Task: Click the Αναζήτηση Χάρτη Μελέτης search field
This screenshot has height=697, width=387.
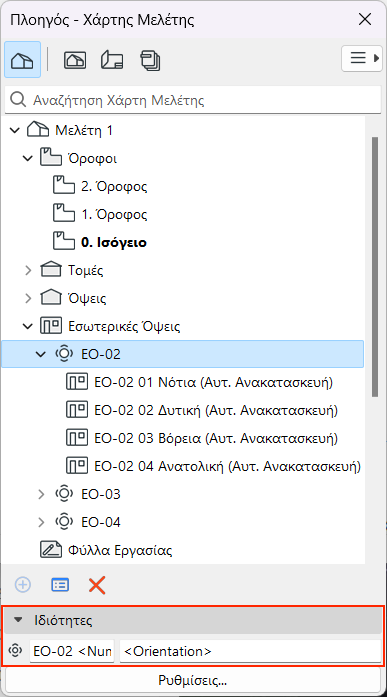Action: tap(193, 100)
